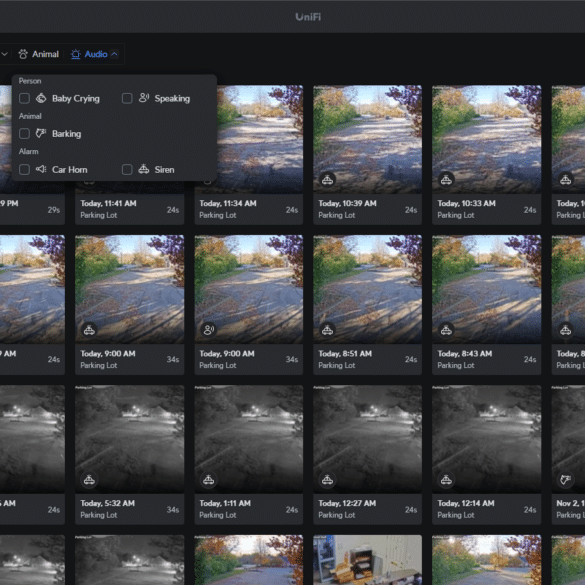Click the Siren icon in dropdown
This screenshot has width=585, height=585.
point(144,169)
